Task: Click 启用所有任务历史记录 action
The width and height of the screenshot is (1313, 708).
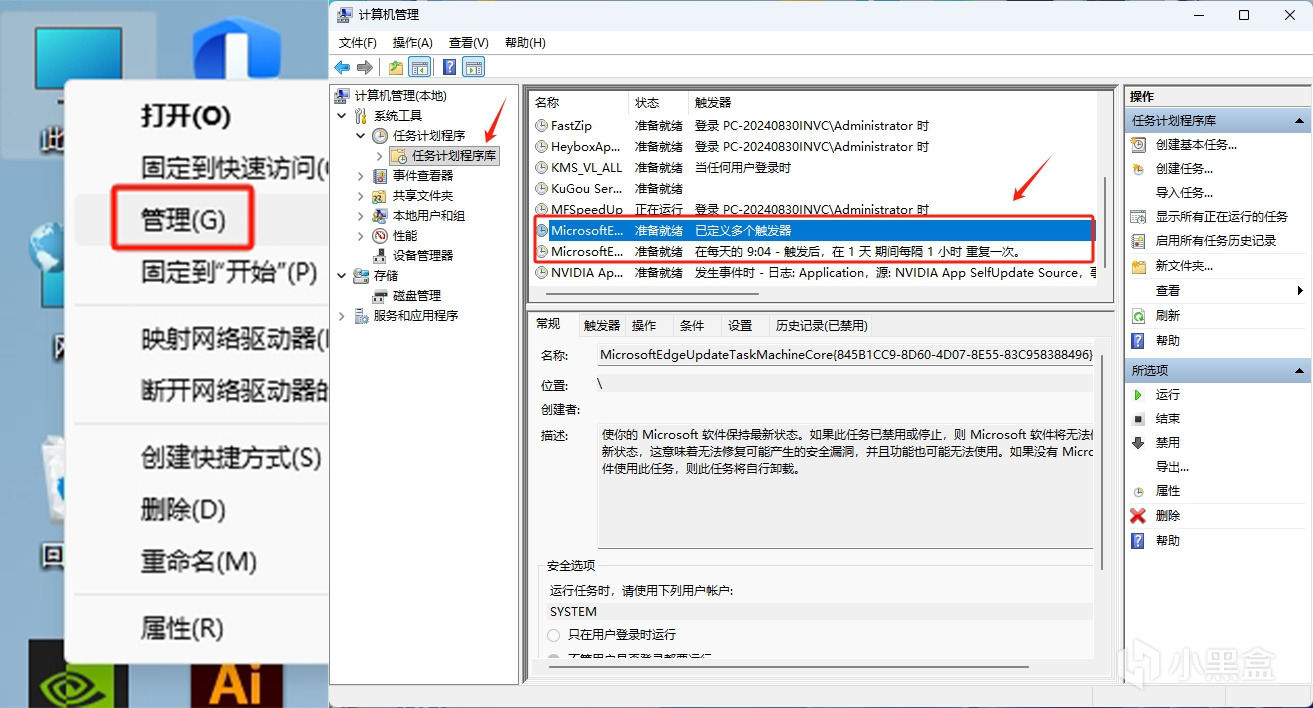Action: pyautogui.click(x=1215, y=240)
